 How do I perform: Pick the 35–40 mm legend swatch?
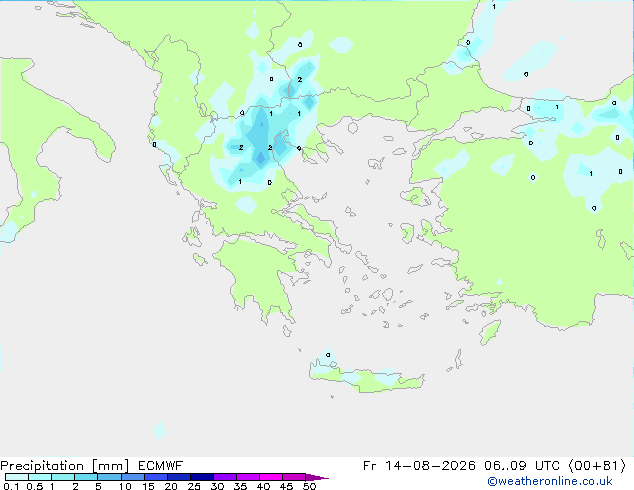pos(248,477)
